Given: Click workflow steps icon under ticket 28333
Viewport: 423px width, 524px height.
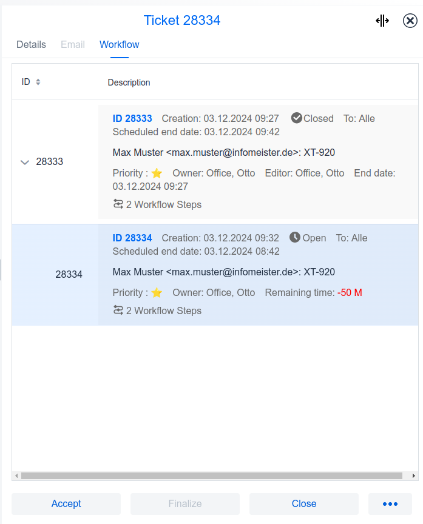Looking at the screenshot, I should pos(118,204).
